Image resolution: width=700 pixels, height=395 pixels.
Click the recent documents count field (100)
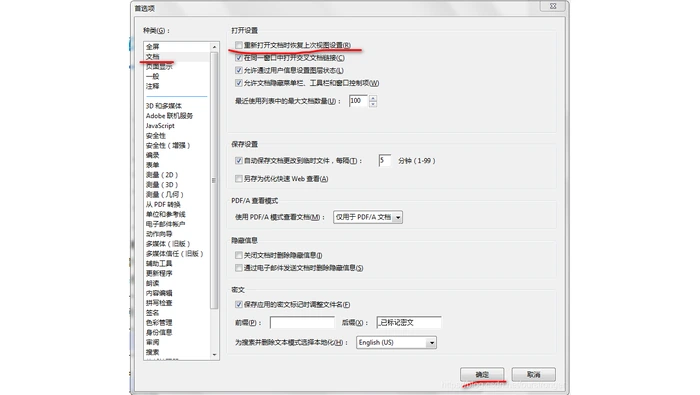358,101
